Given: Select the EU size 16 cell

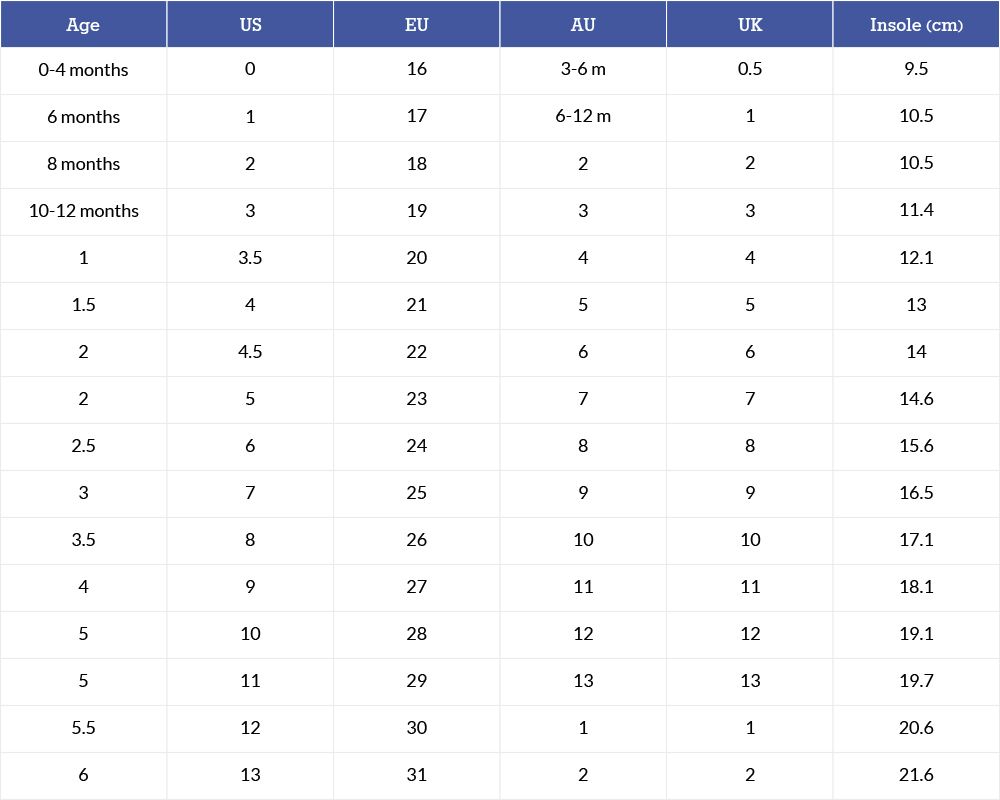Looking at the screenshot, I should pyautogui.click(x=416, y=70).
